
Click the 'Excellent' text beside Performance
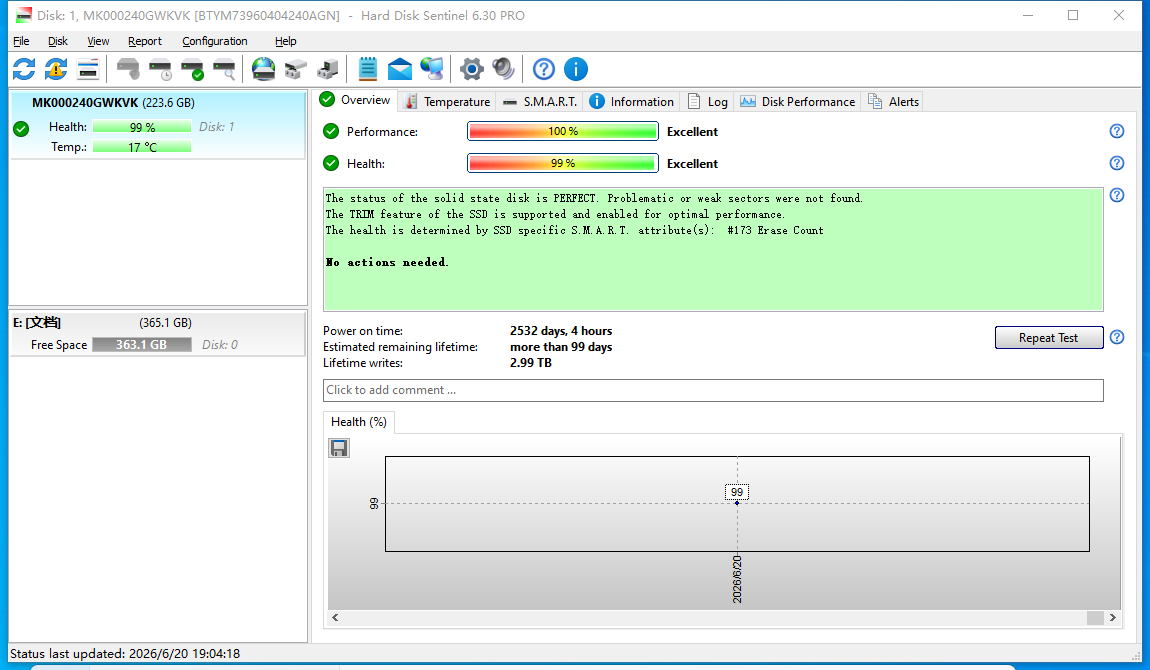692,131
